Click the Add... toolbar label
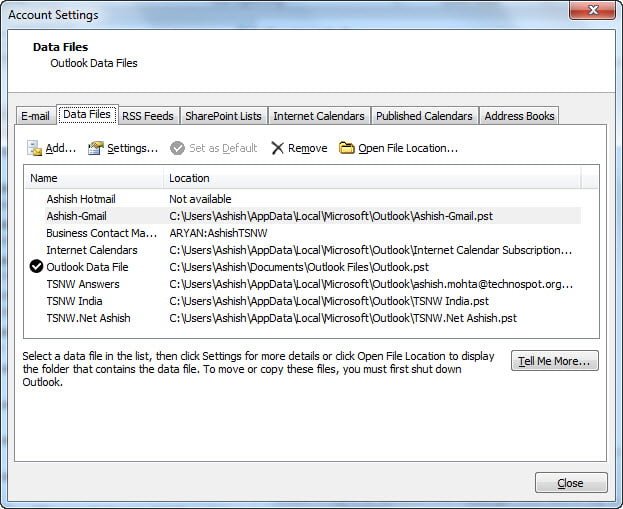The image size is (623, 509). pos(61,148)
